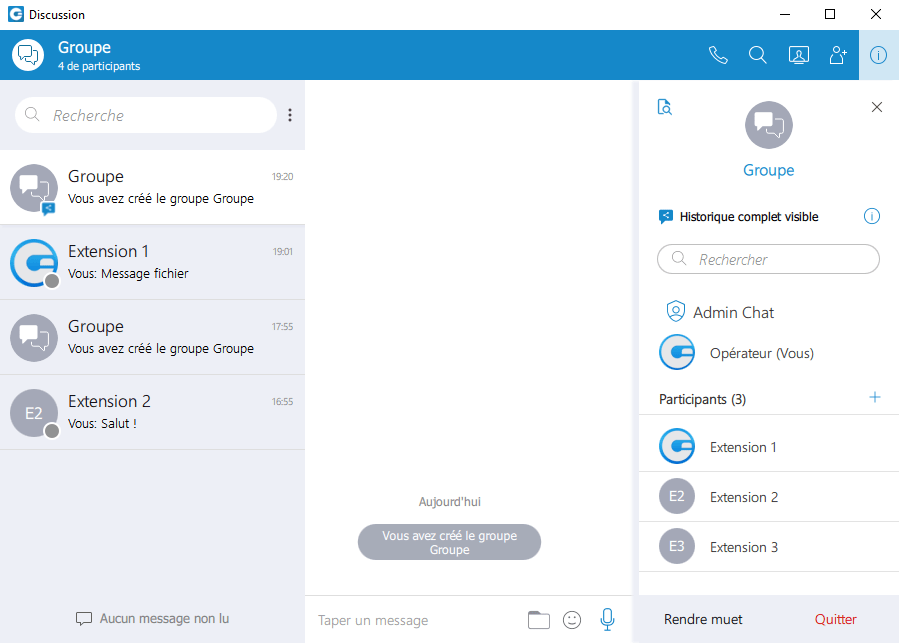This screenshot has width=899, height=643.
Task: Click the 4 de participants subtitle
Action: (x=99, y=66)
